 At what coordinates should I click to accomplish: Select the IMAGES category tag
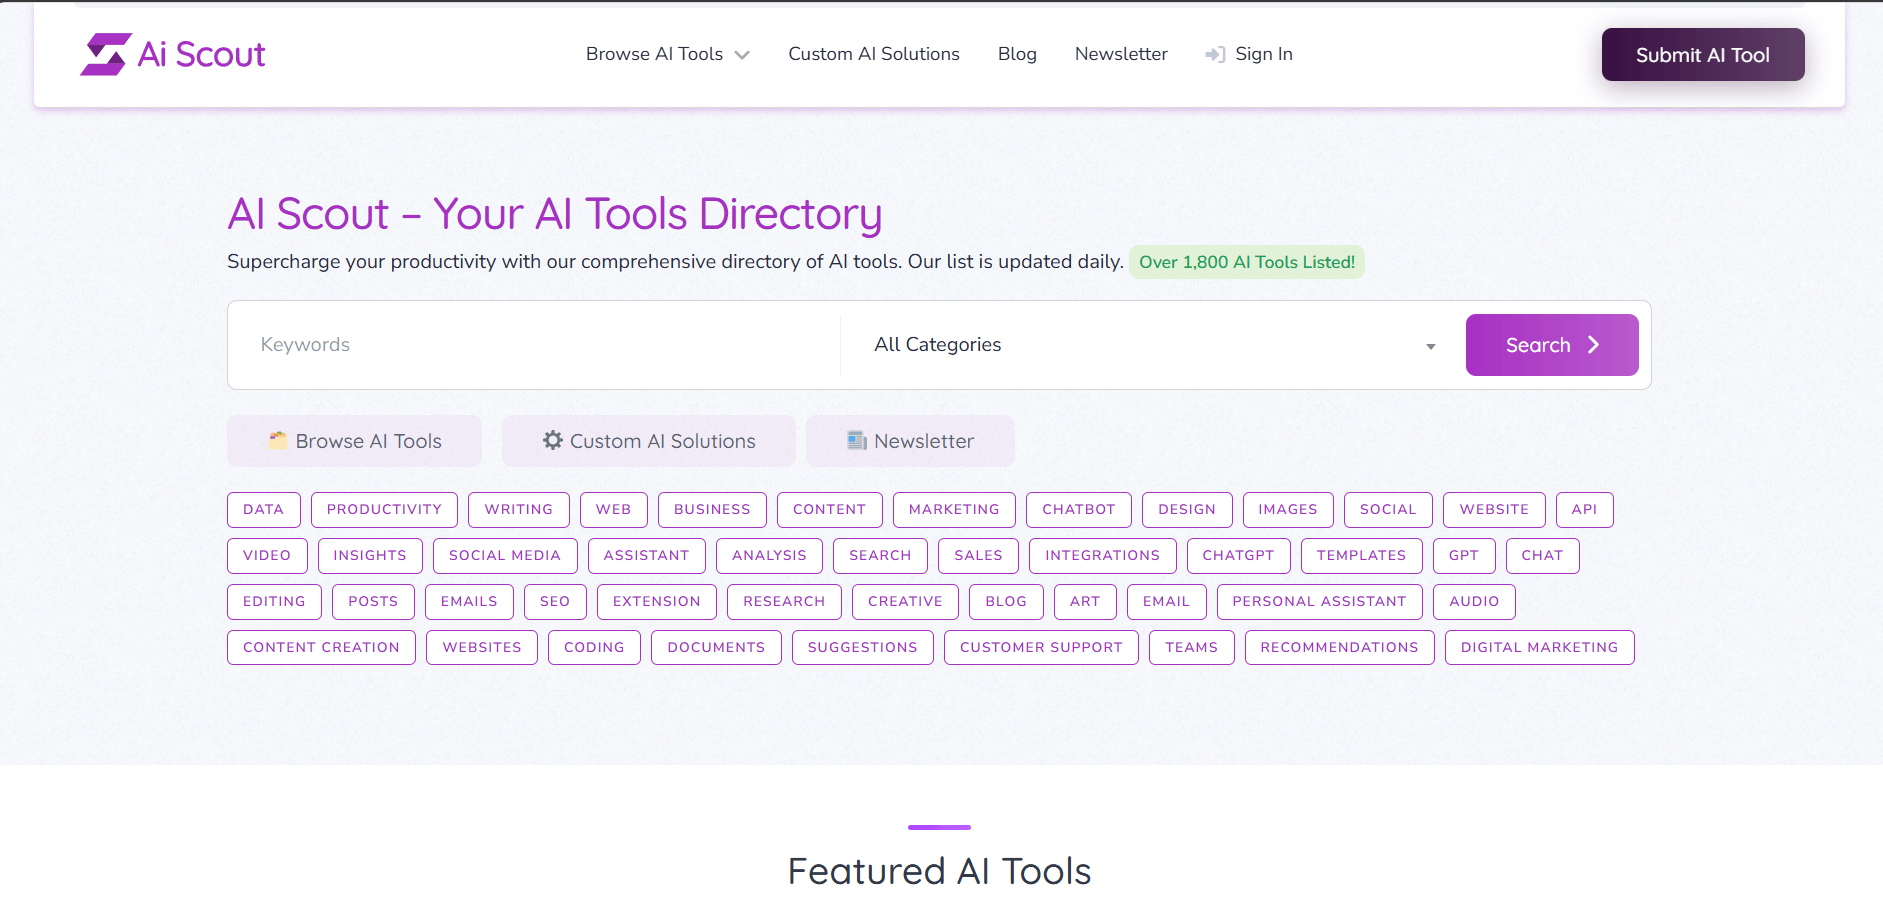coord(1288,509)
